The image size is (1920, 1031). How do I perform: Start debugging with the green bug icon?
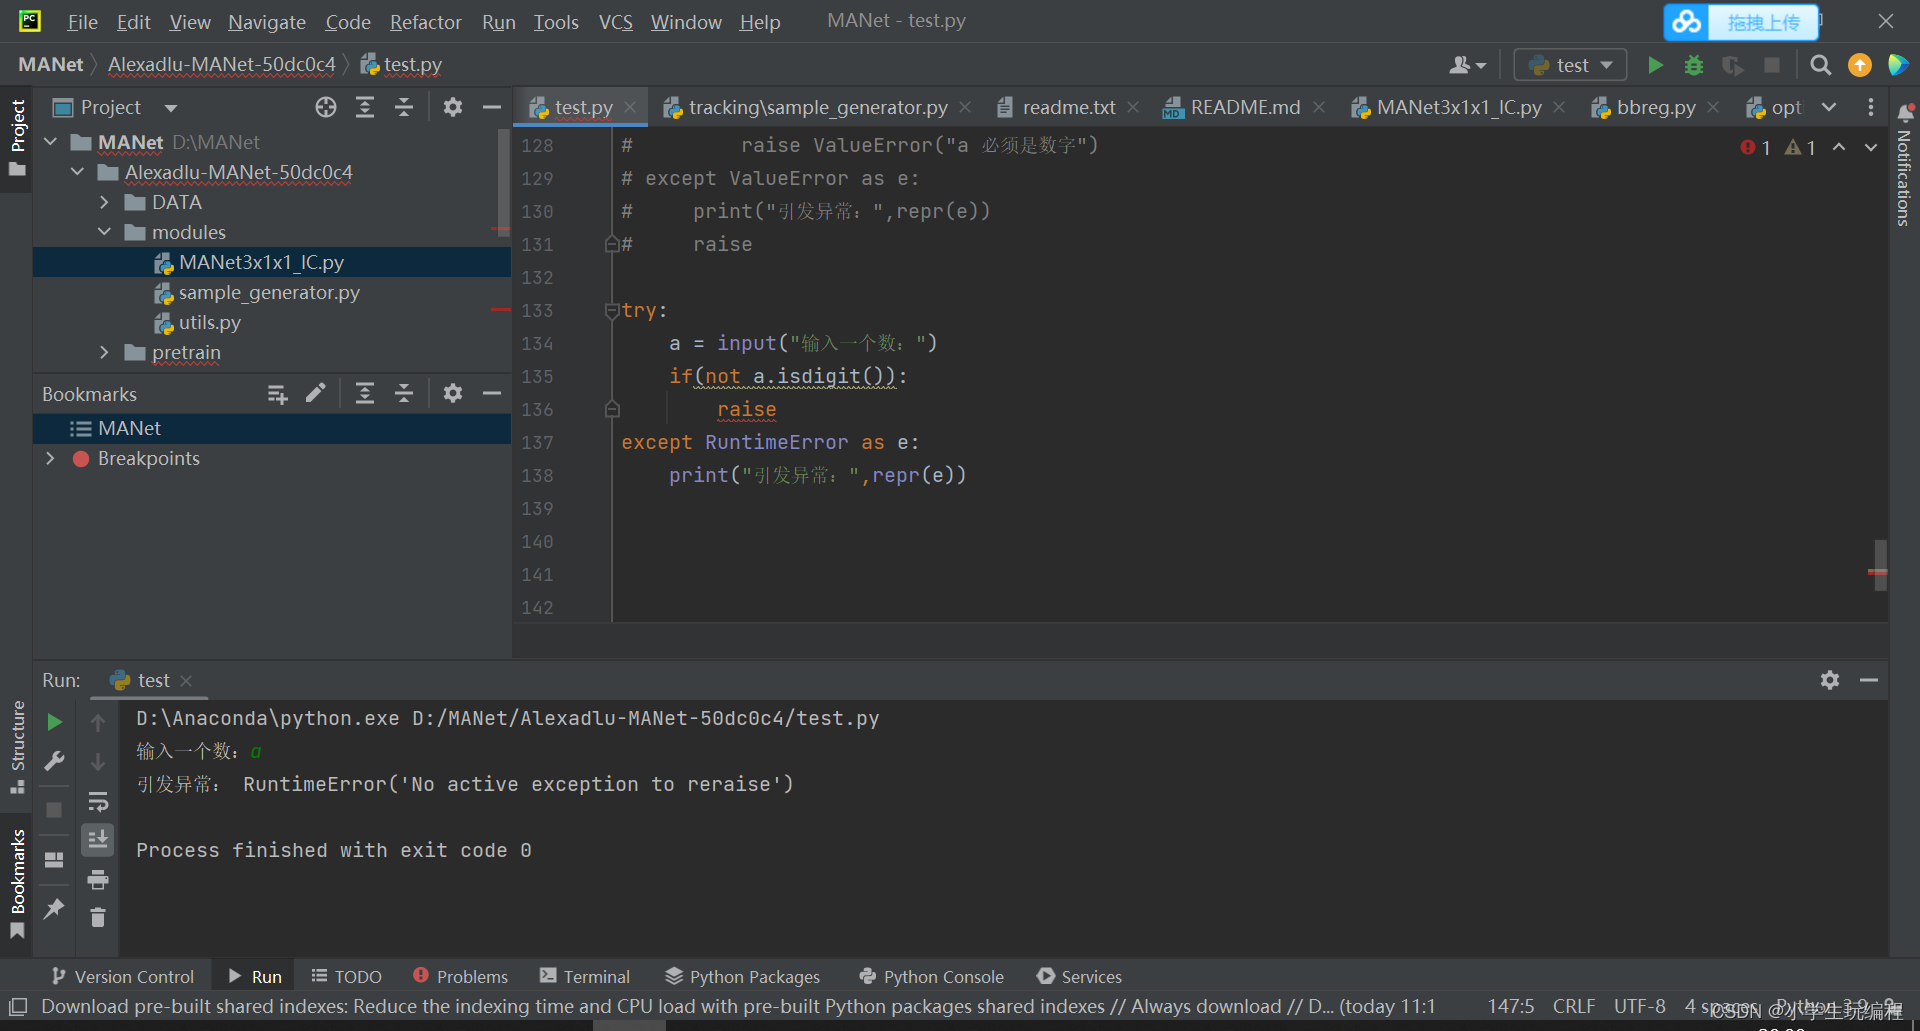tap(1694, 65)
